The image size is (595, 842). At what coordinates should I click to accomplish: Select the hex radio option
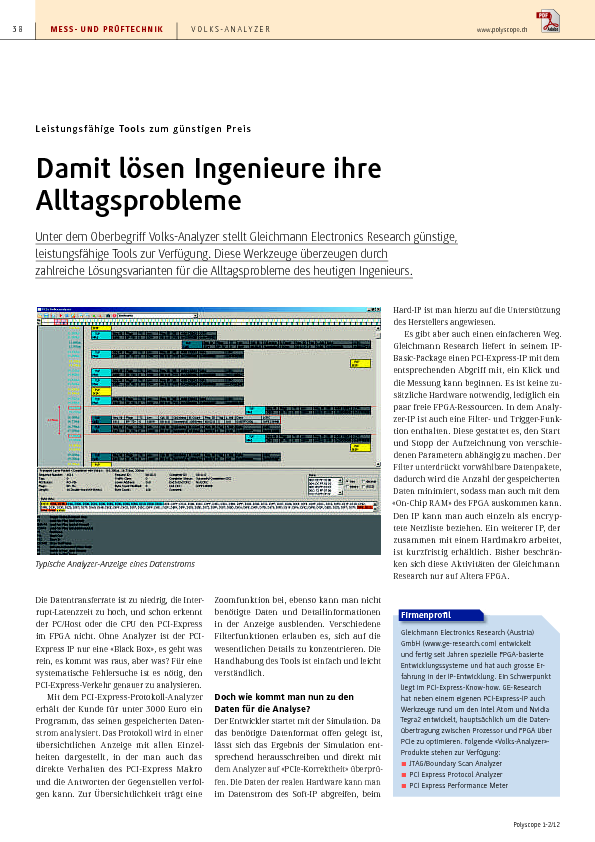(x=347, y=481)
